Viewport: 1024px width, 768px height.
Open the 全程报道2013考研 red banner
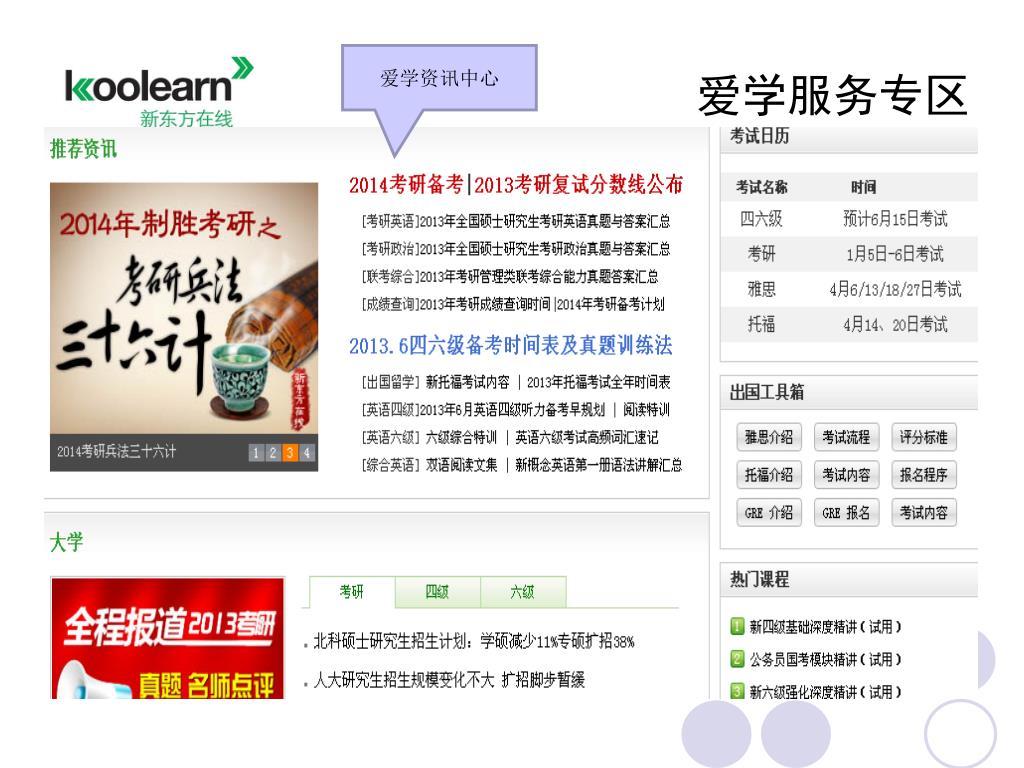click(168, 638)
